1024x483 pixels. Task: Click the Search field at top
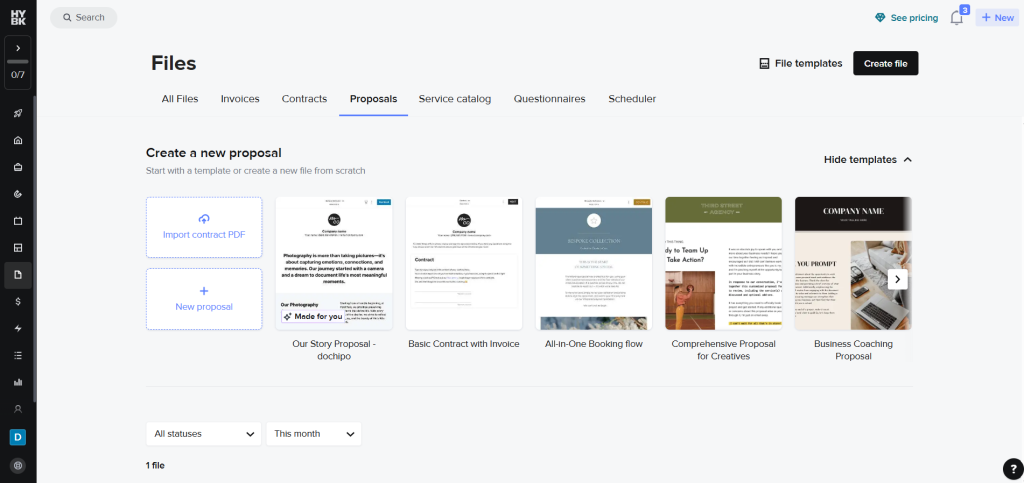tap(84, 18)
